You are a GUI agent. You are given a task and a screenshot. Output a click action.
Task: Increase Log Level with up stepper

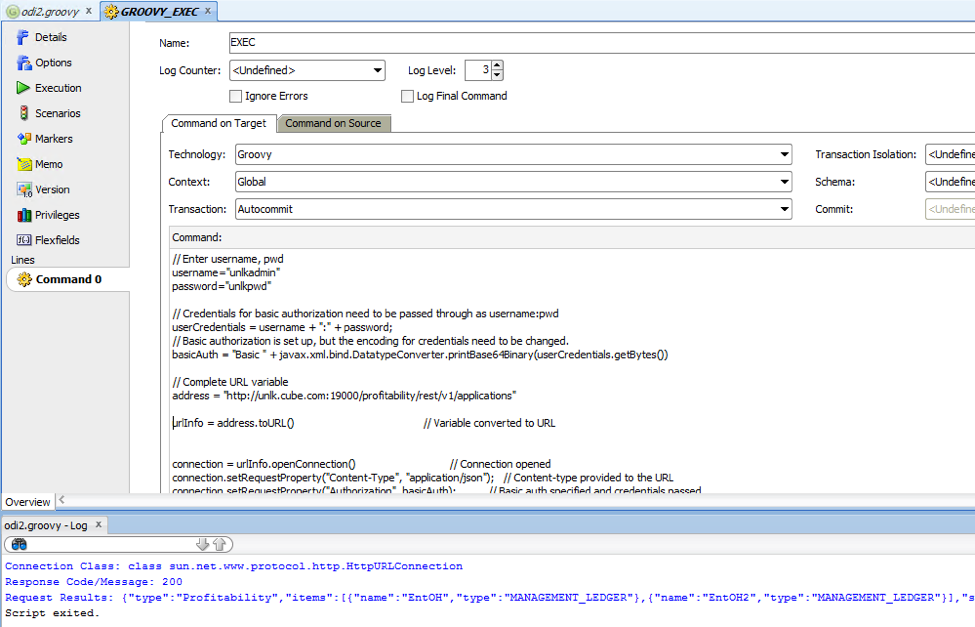pos(497,66)
